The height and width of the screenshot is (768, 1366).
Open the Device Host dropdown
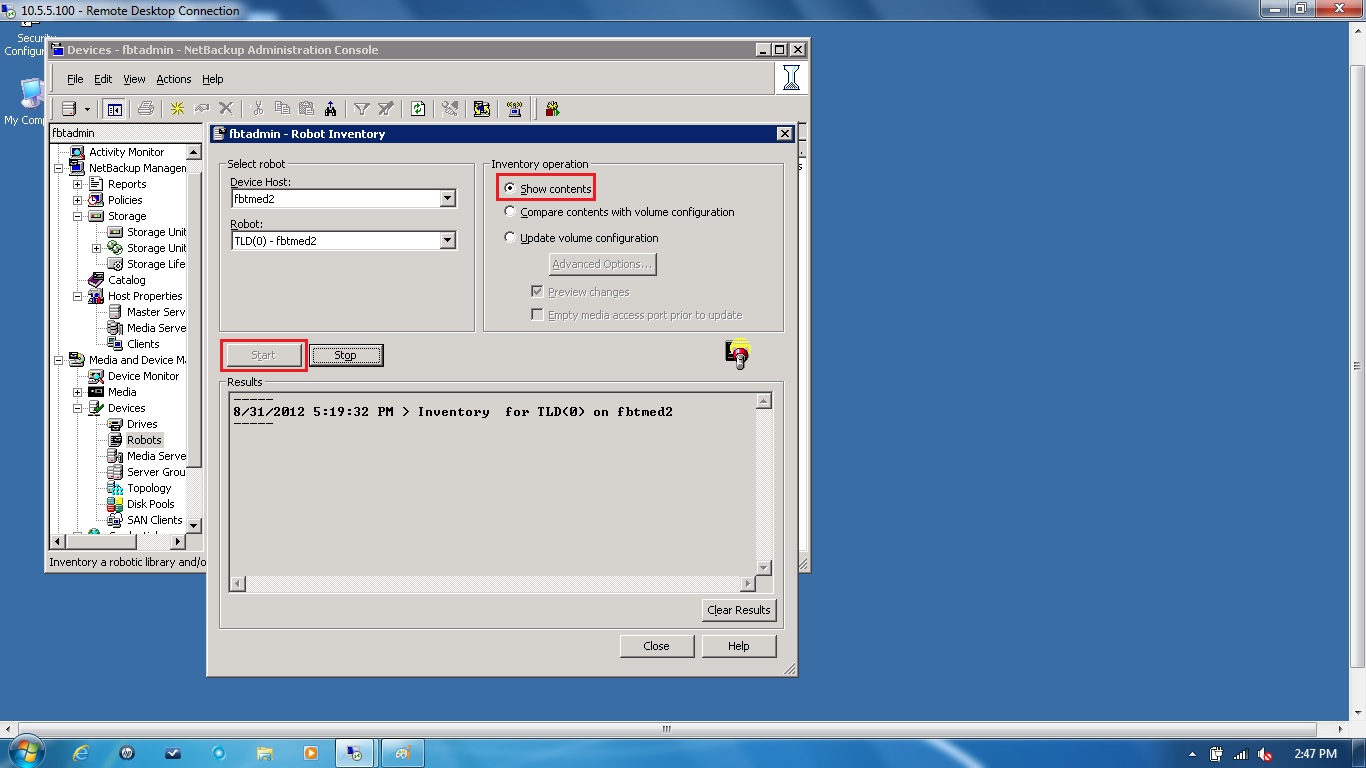[448, 198]
